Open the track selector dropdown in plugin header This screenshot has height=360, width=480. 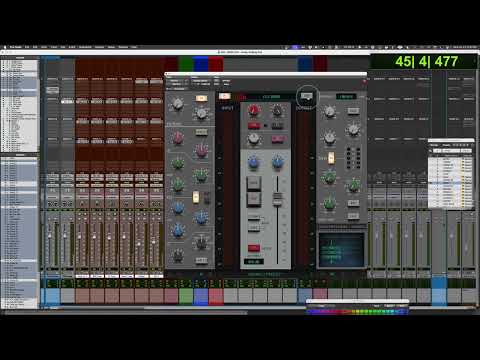[x=175, y=83]
